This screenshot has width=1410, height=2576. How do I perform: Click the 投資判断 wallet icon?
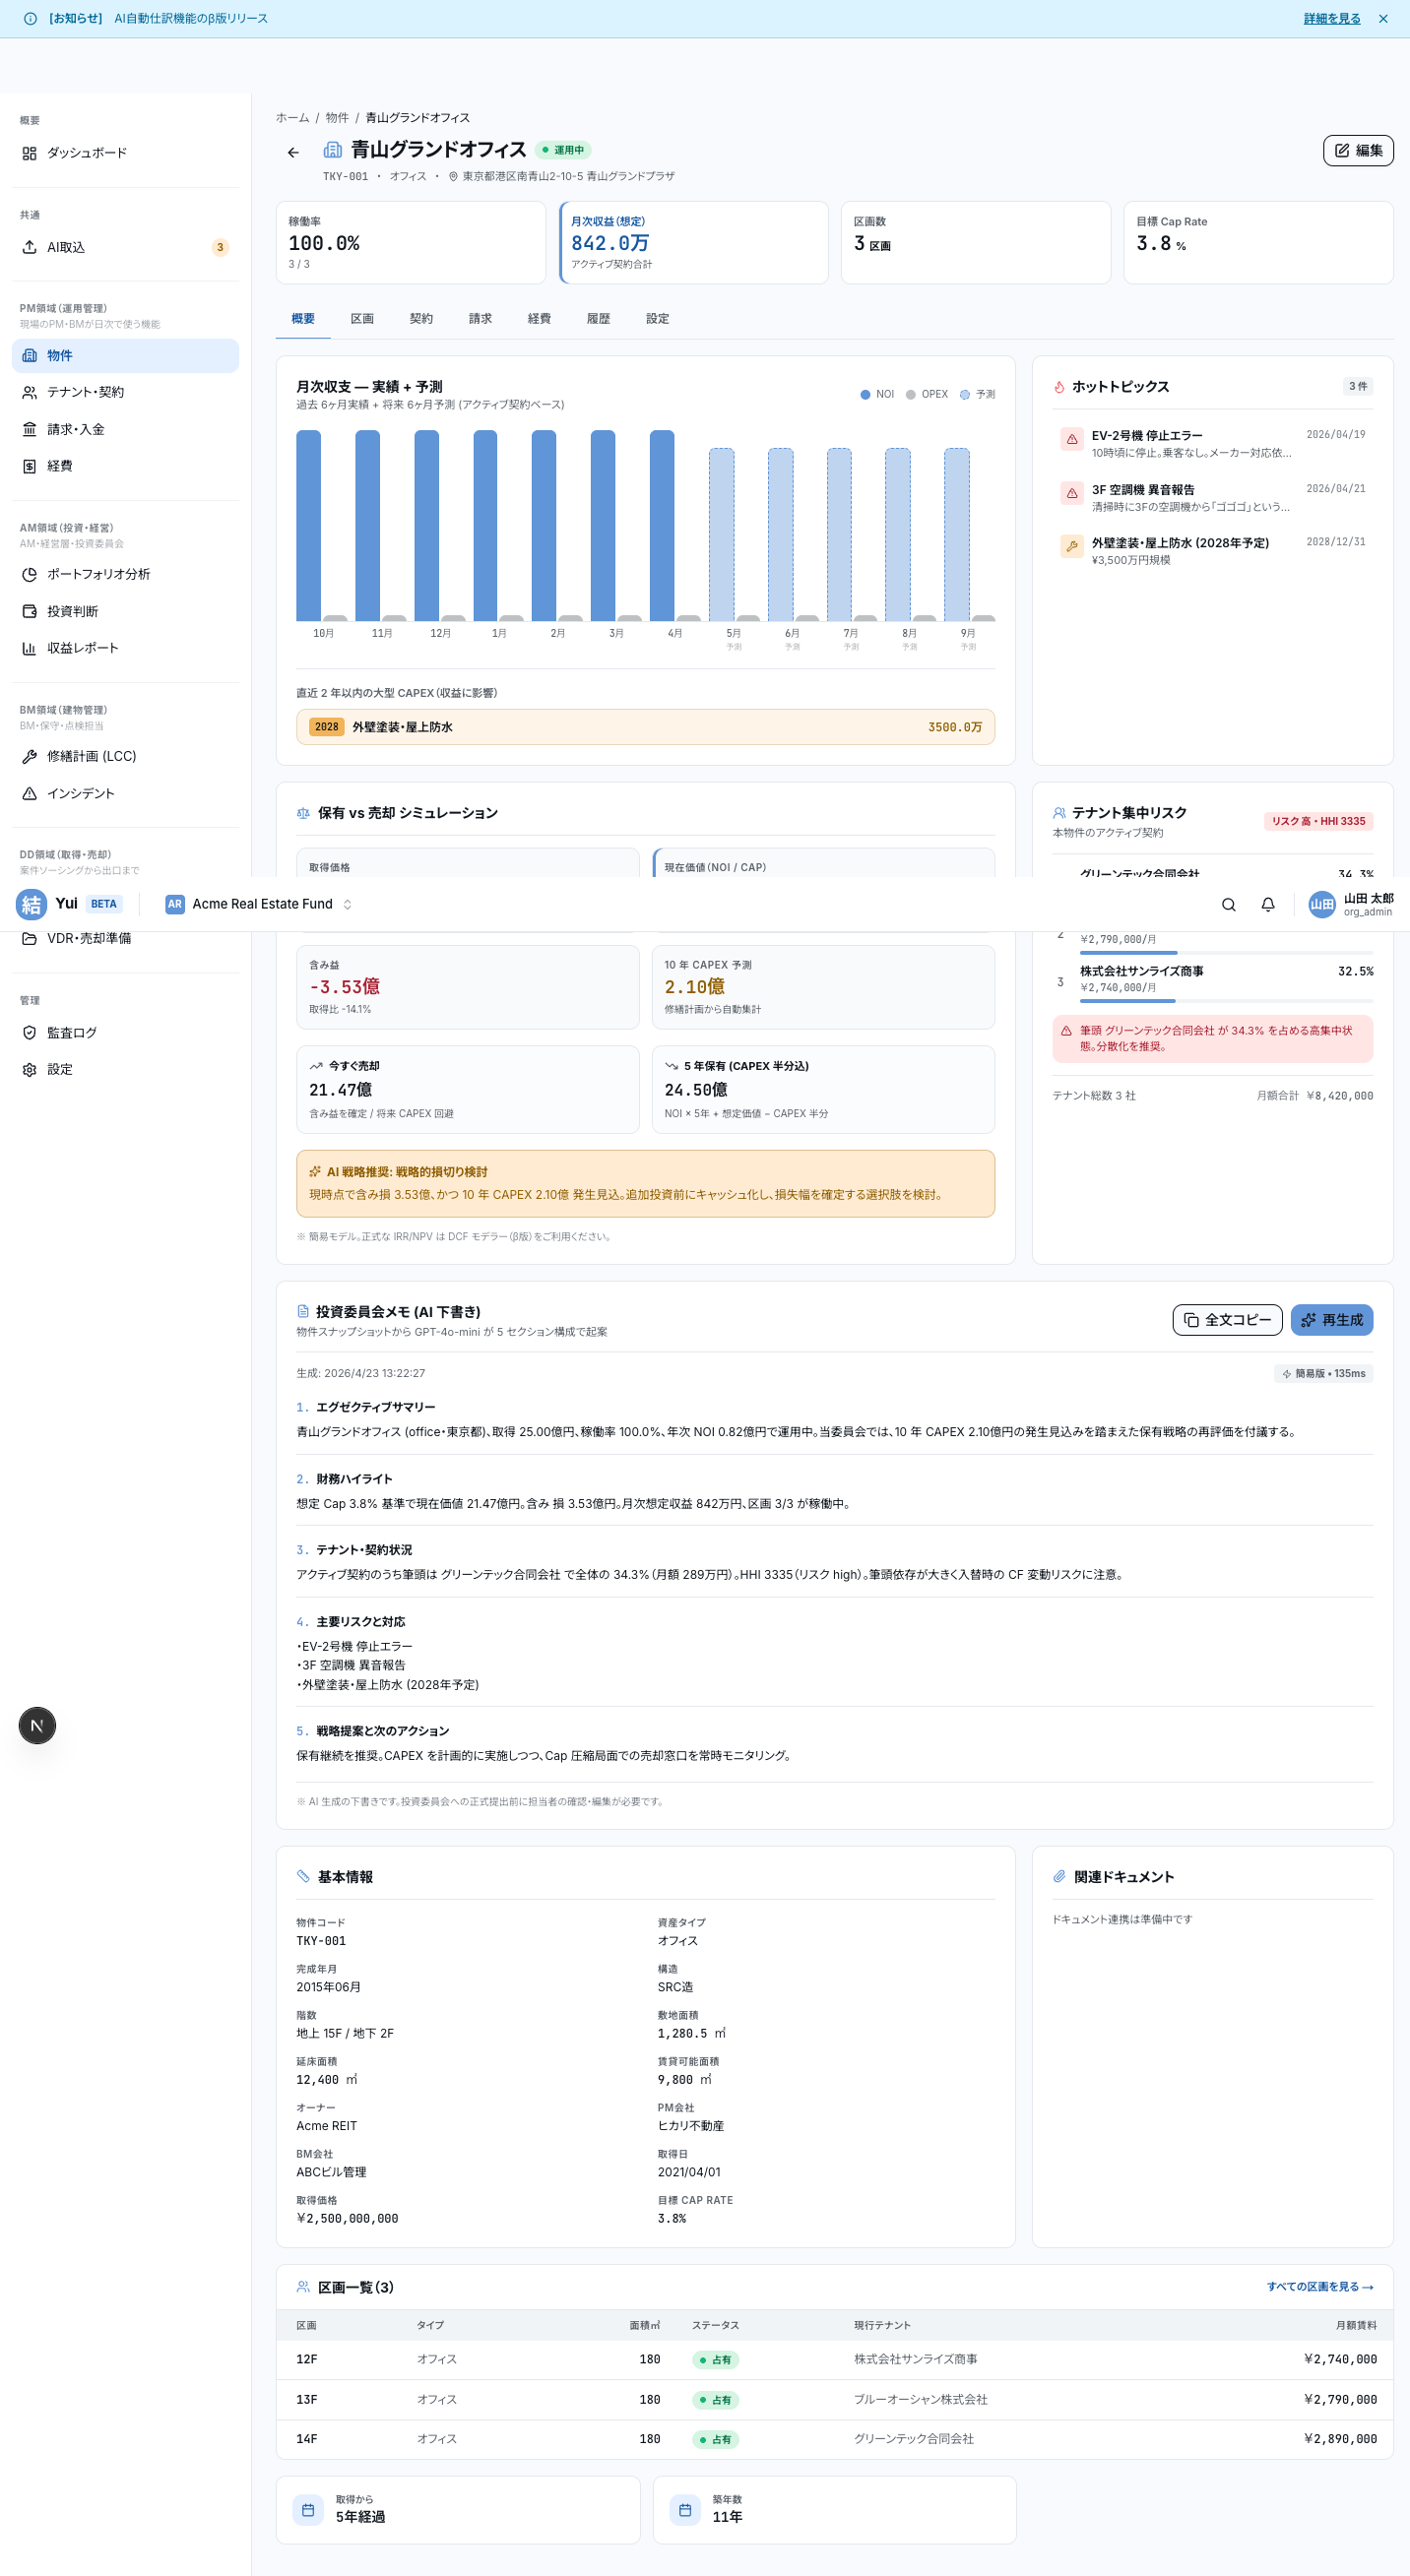click(29, 611)
